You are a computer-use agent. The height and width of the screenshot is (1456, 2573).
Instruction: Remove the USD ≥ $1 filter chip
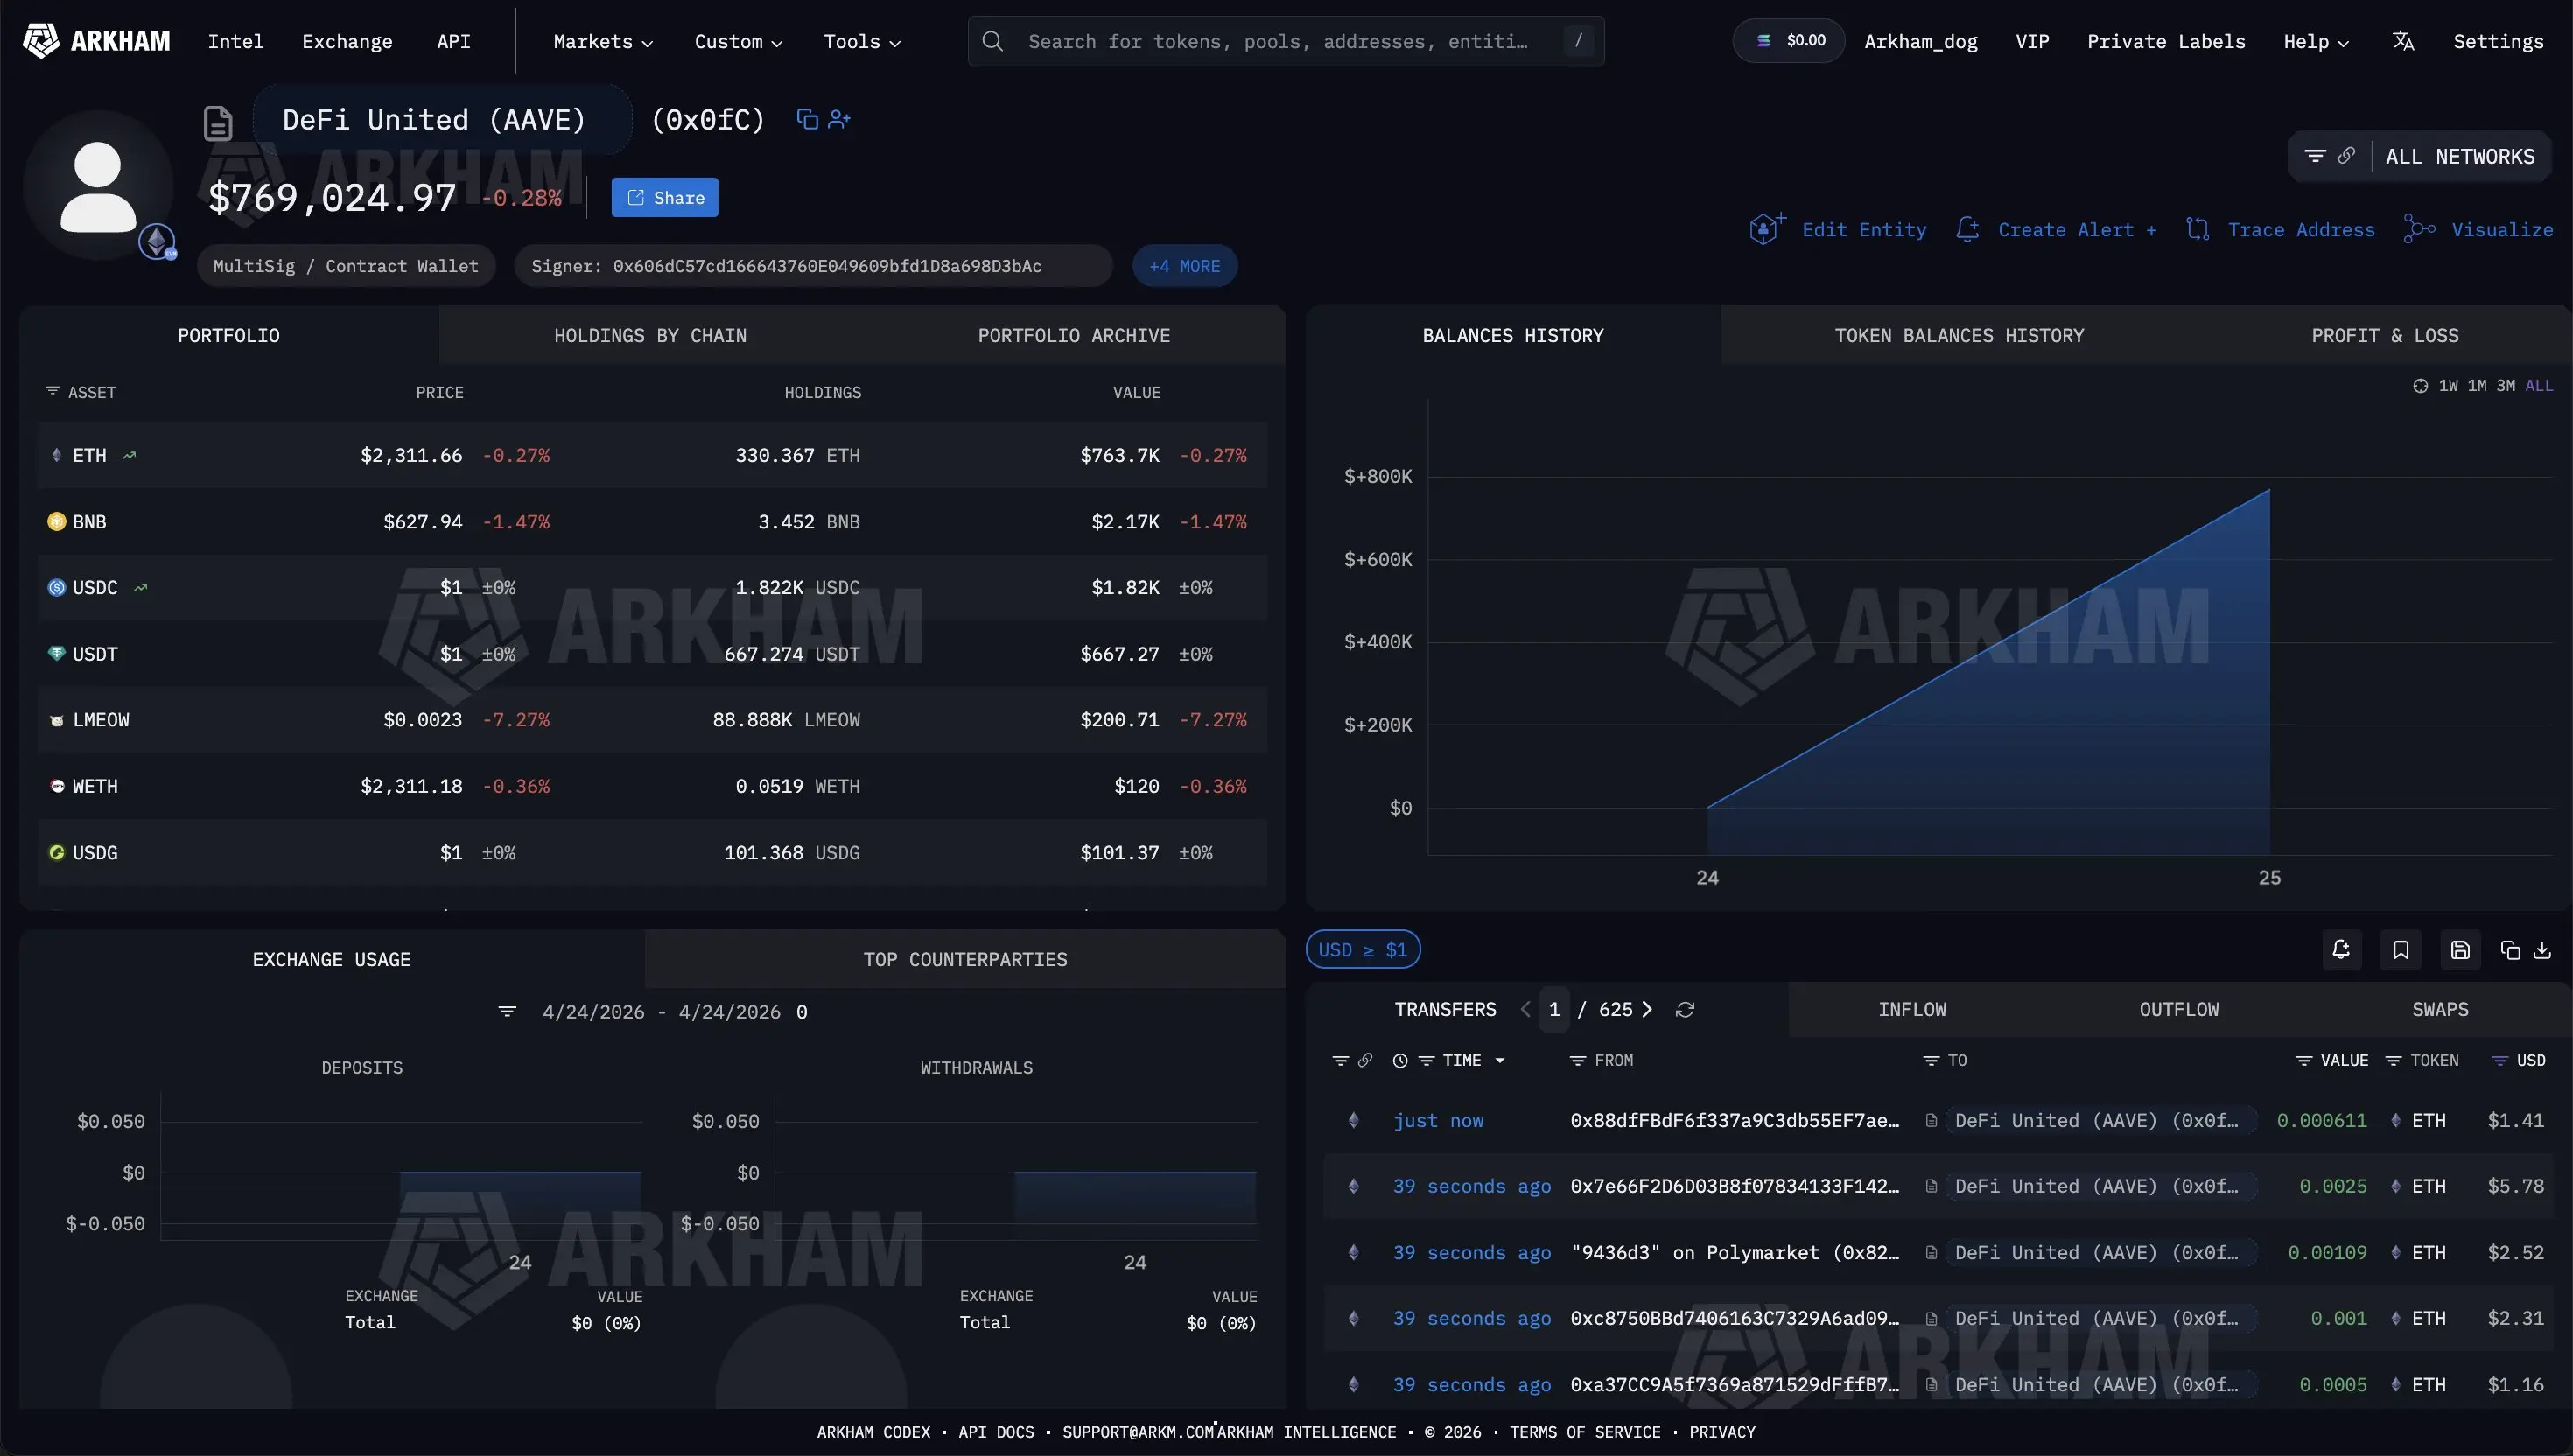pos(1362,950)
